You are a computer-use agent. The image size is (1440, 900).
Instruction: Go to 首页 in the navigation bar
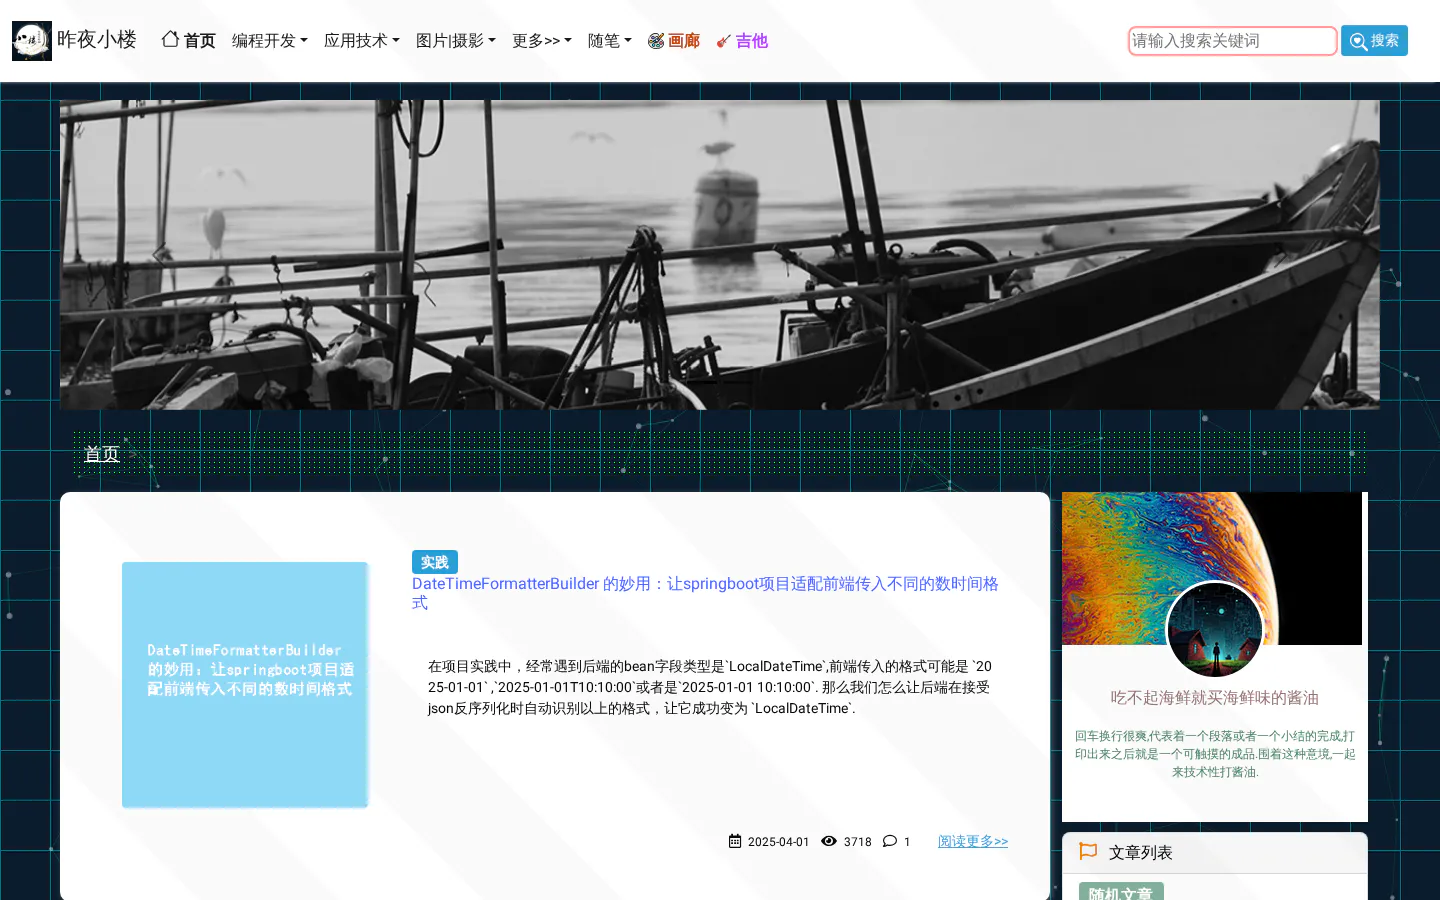click(x=189, y=41)
